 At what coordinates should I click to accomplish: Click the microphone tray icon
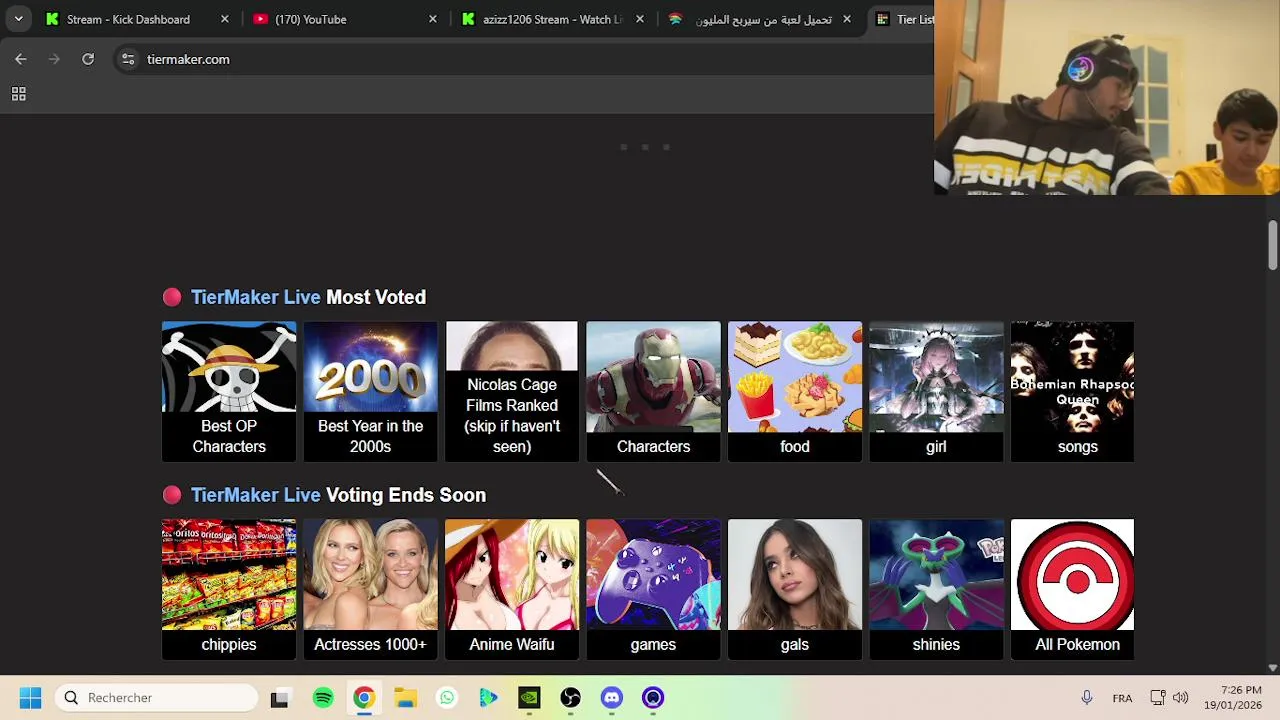pos(1087,698)
